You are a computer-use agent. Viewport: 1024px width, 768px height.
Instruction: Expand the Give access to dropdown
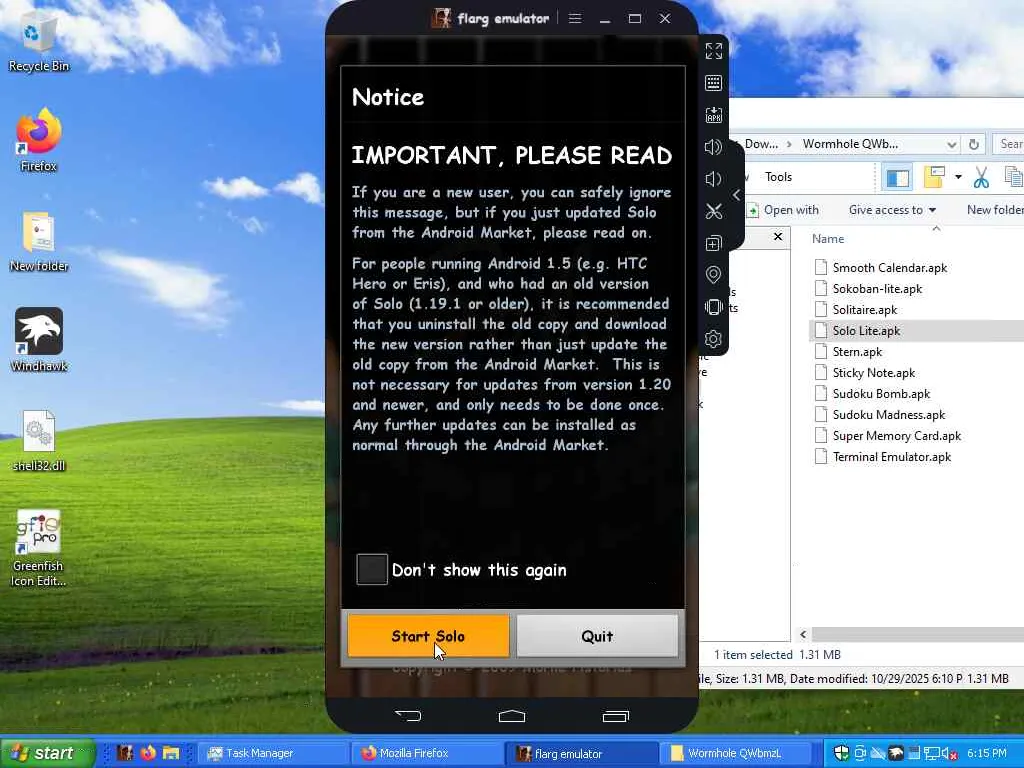(892, 210)
